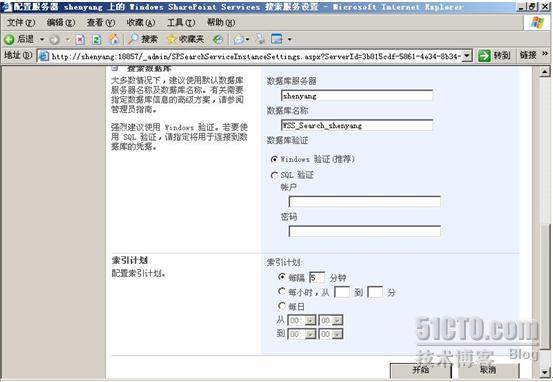Viewport: 553px width, 382px height.
Task: Click the Windows flag logo
Action: [x=537, y=23]
